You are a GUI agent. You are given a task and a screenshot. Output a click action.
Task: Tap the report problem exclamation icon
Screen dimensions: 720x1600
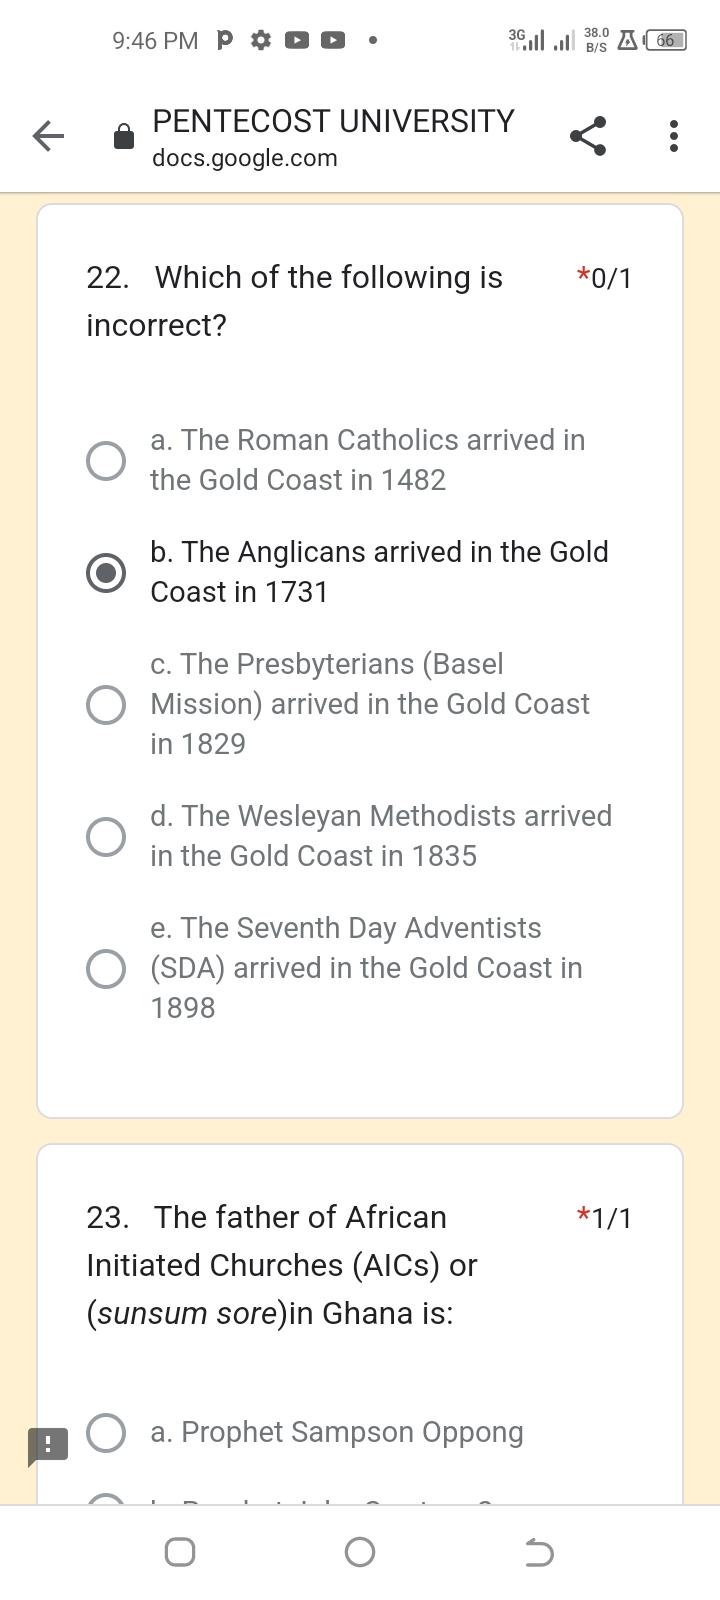coord(47,1445)
